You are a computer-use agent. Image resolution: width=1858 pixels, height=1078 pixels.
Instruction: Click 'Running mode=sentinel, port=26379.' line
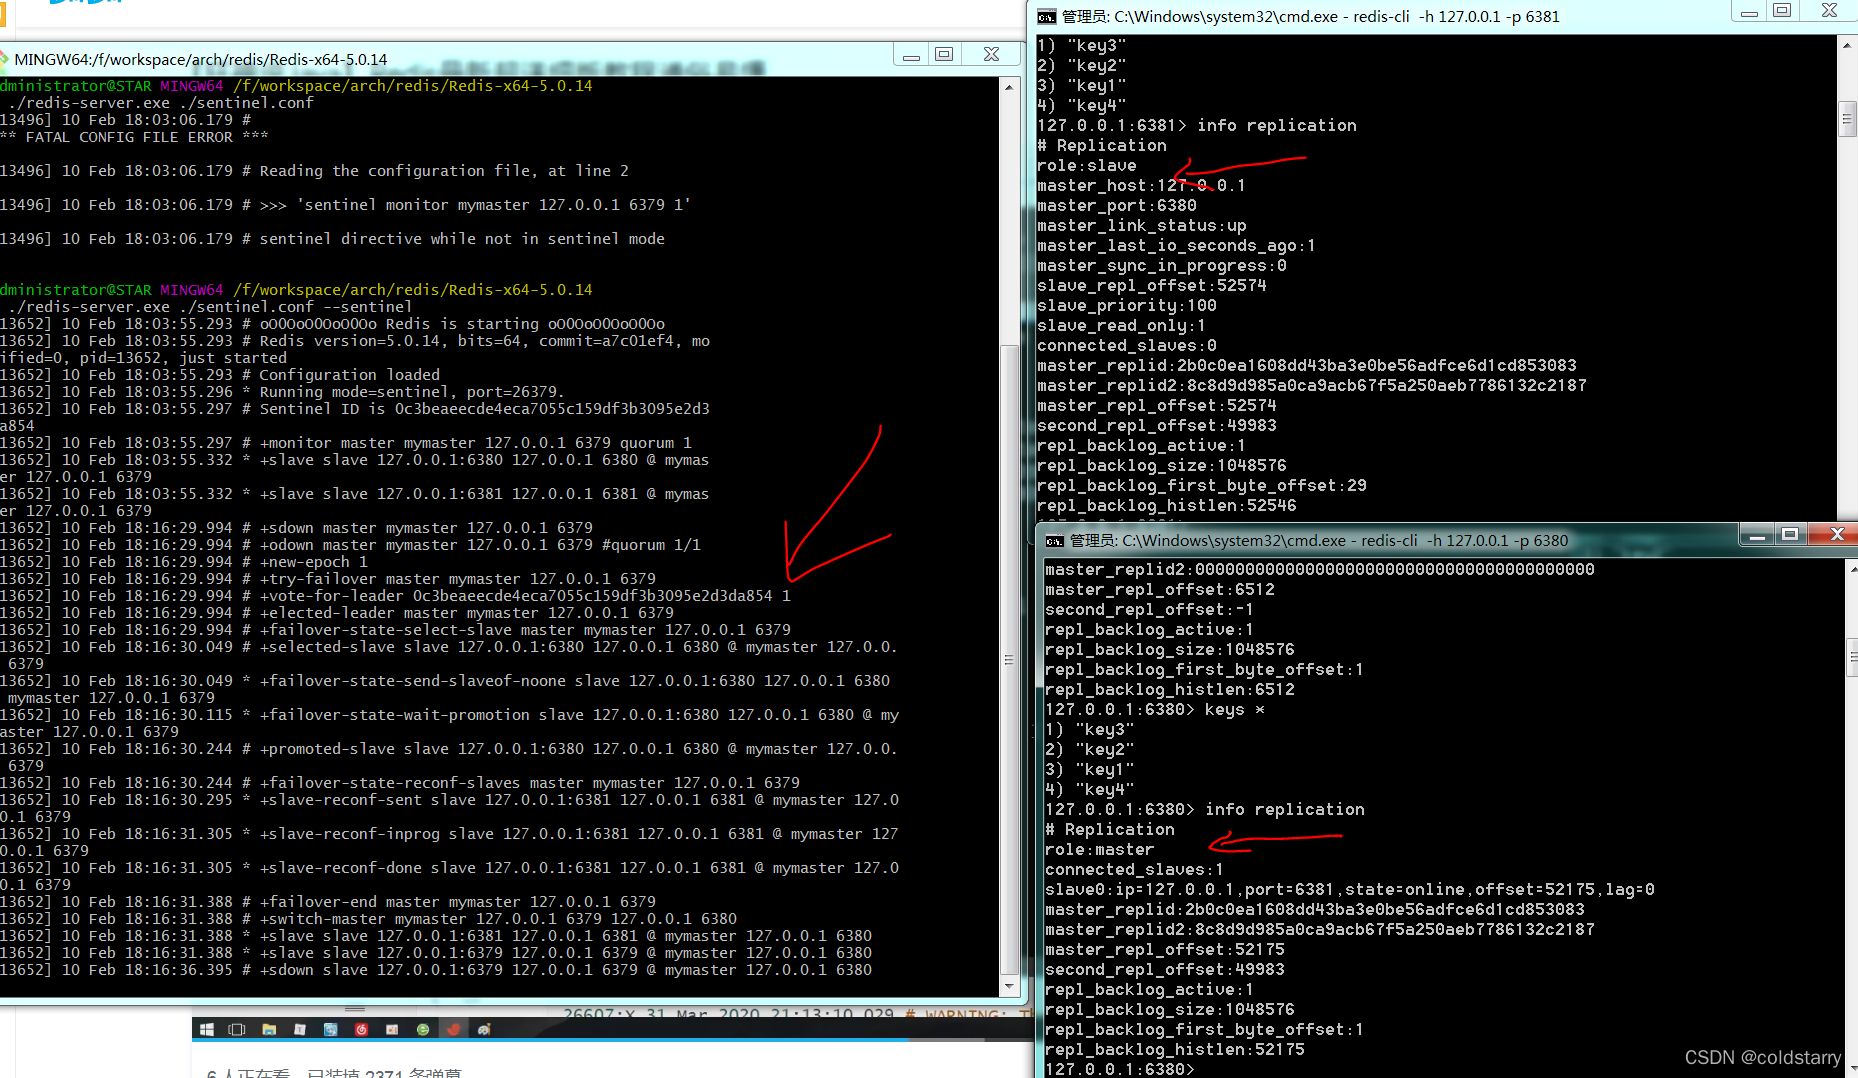[x=412, y=392]
